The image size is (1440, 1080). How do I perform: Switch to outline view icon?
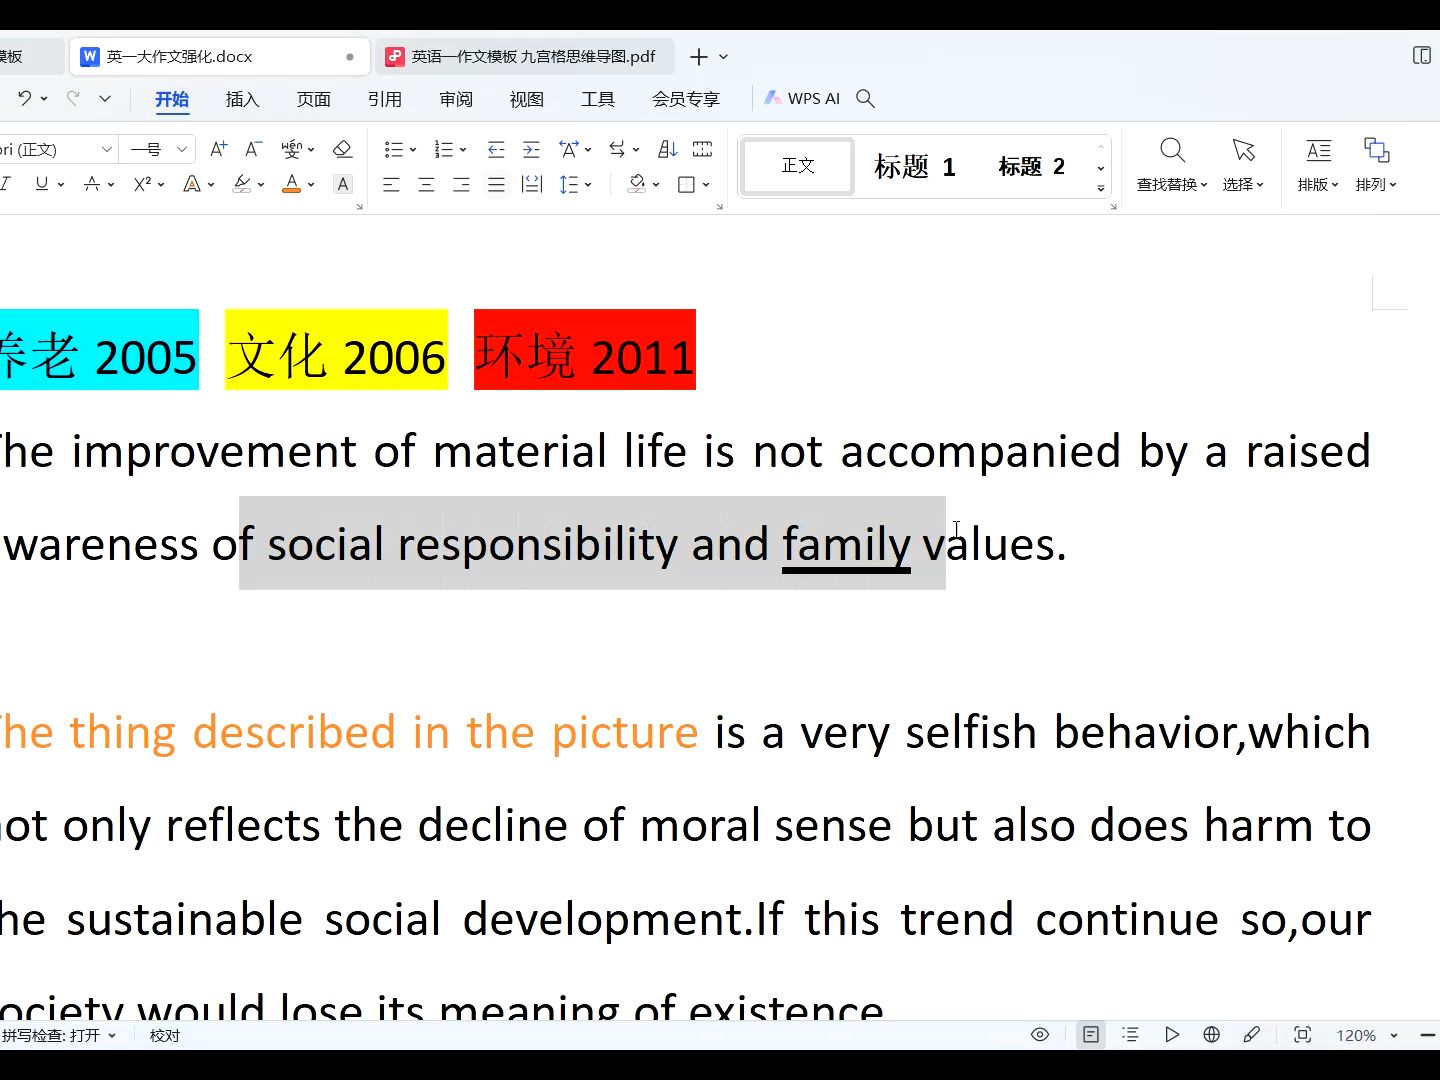pyautogui.click(x=1130, y=1035)
